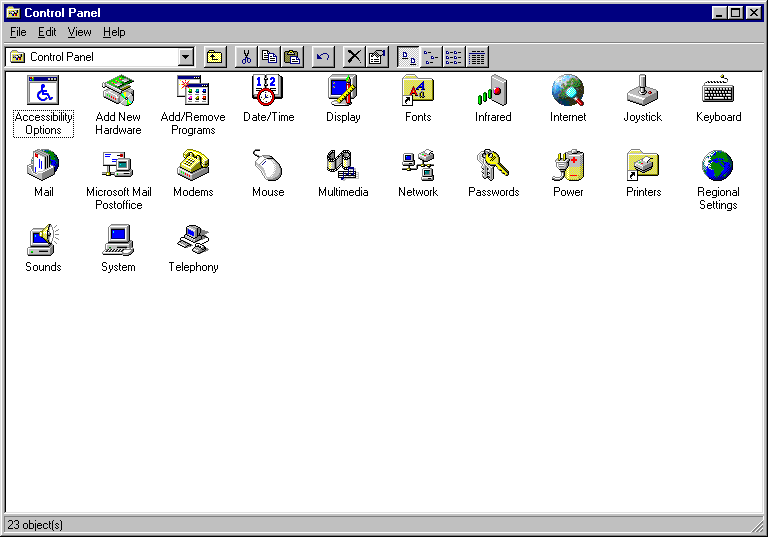
Task: Switch to List view
Action: coord(454,57)
